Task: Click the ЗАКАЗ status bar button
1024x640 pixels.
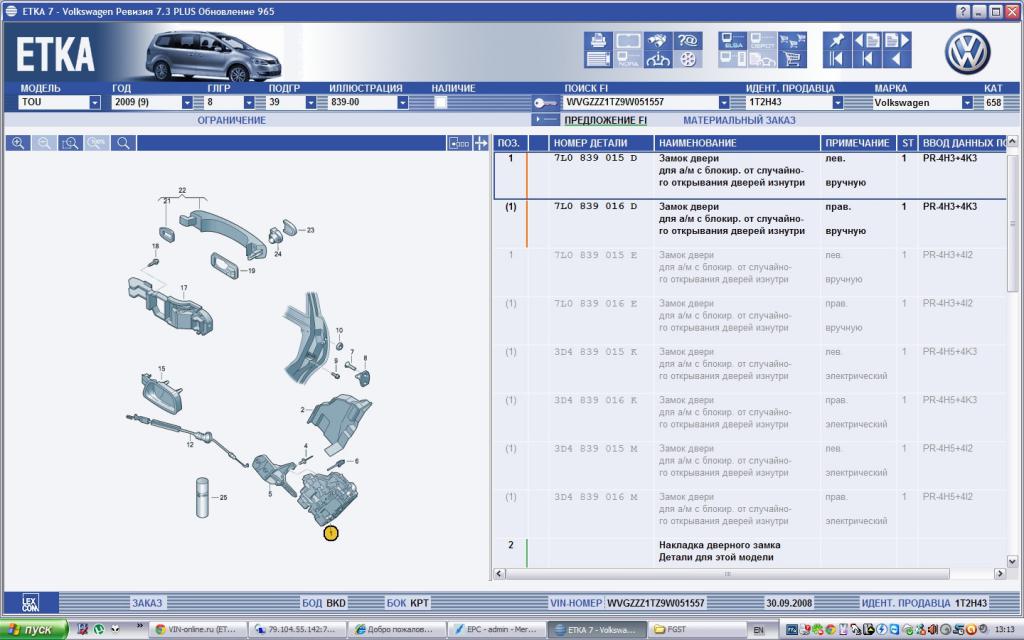Action: (147, 603)
